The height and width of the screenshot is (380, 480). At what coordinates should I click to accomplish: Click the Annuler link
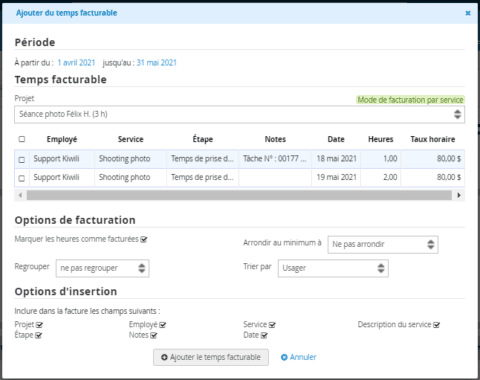pyautogui.click(x=299, y=357)
